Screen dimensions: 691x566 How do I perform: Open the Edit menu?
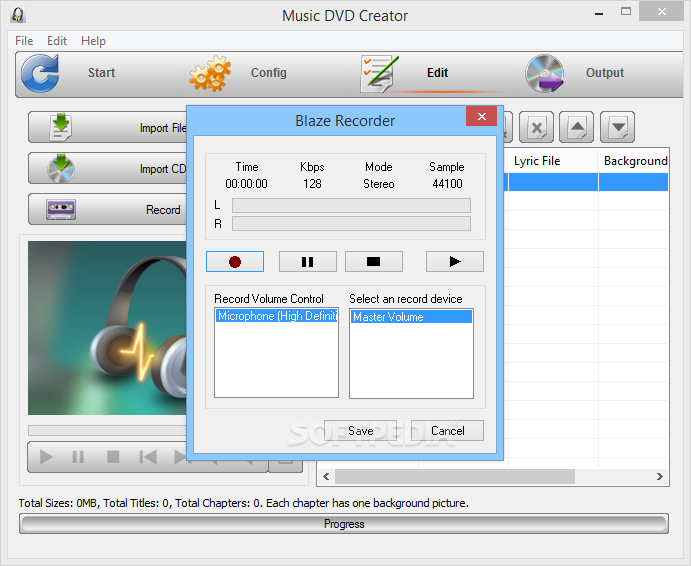pos(57,41)
